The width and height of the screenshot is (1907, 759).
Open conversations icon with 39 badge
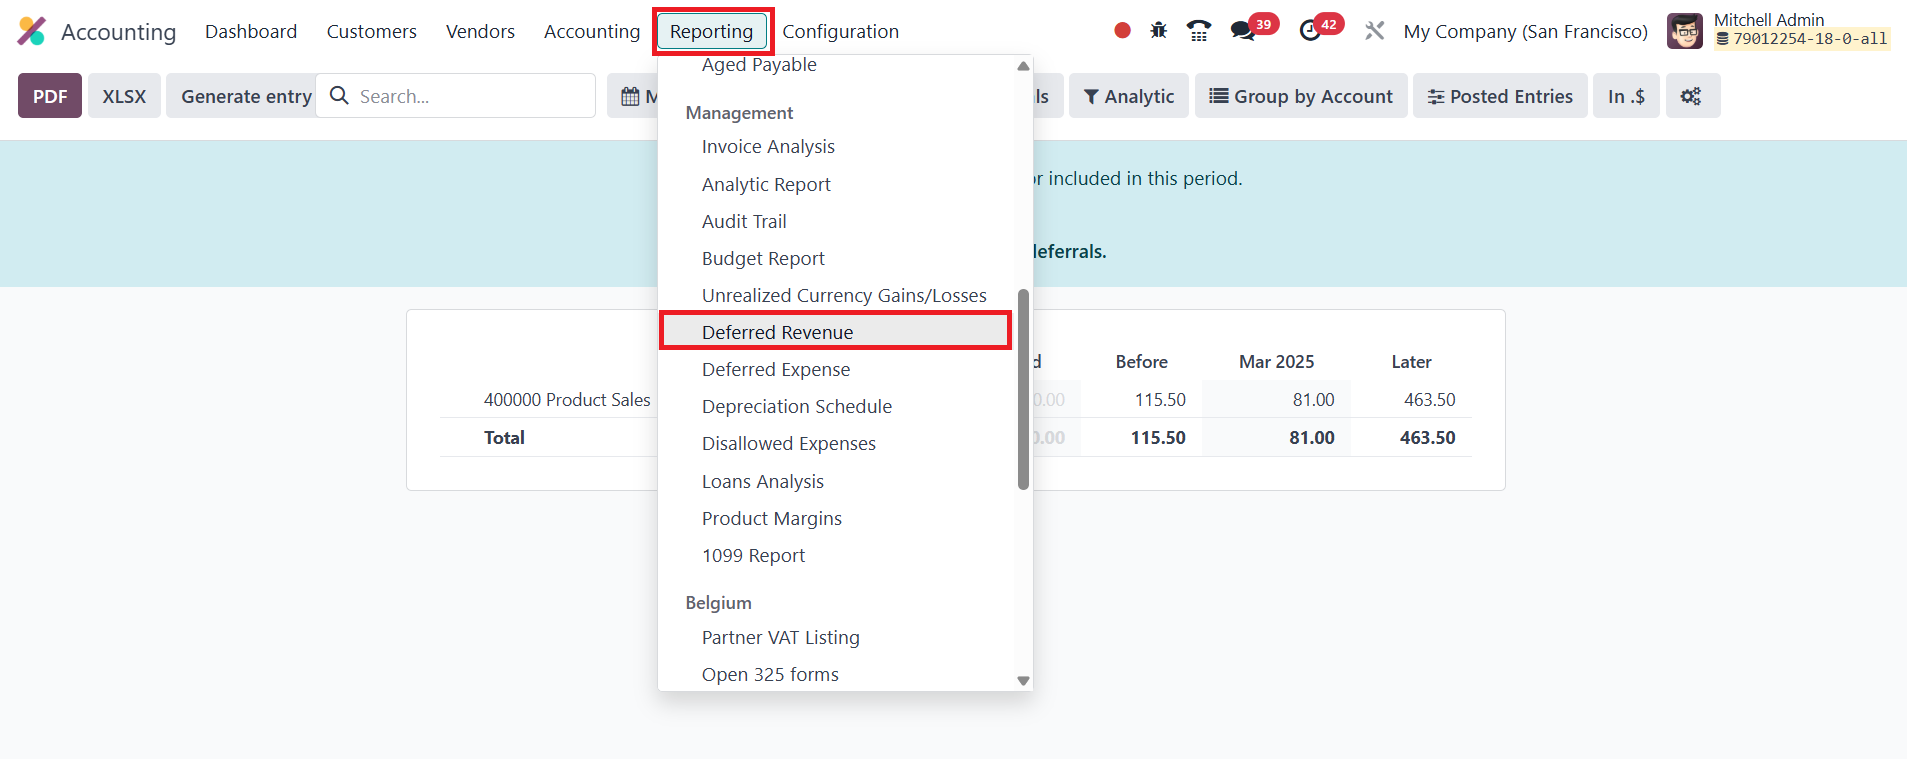pos(1254,29)
